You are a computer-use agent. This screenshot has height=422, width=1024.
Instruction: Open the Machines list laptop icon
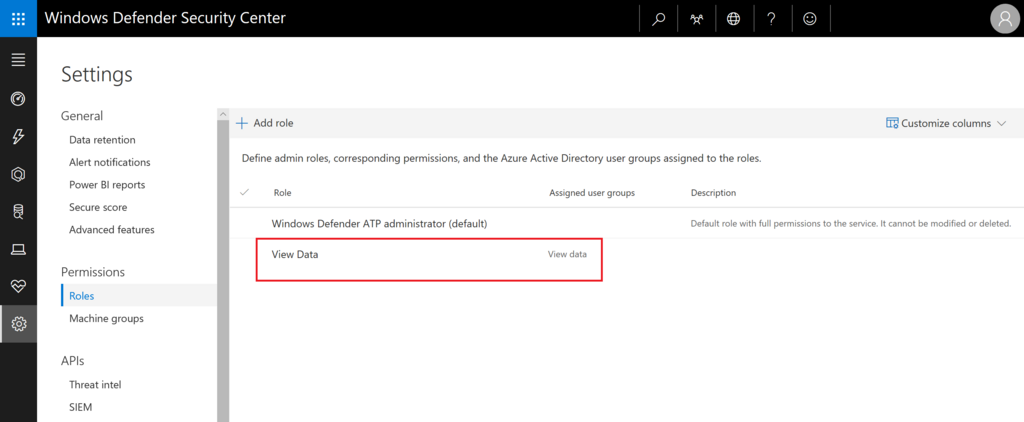(18, 249)
